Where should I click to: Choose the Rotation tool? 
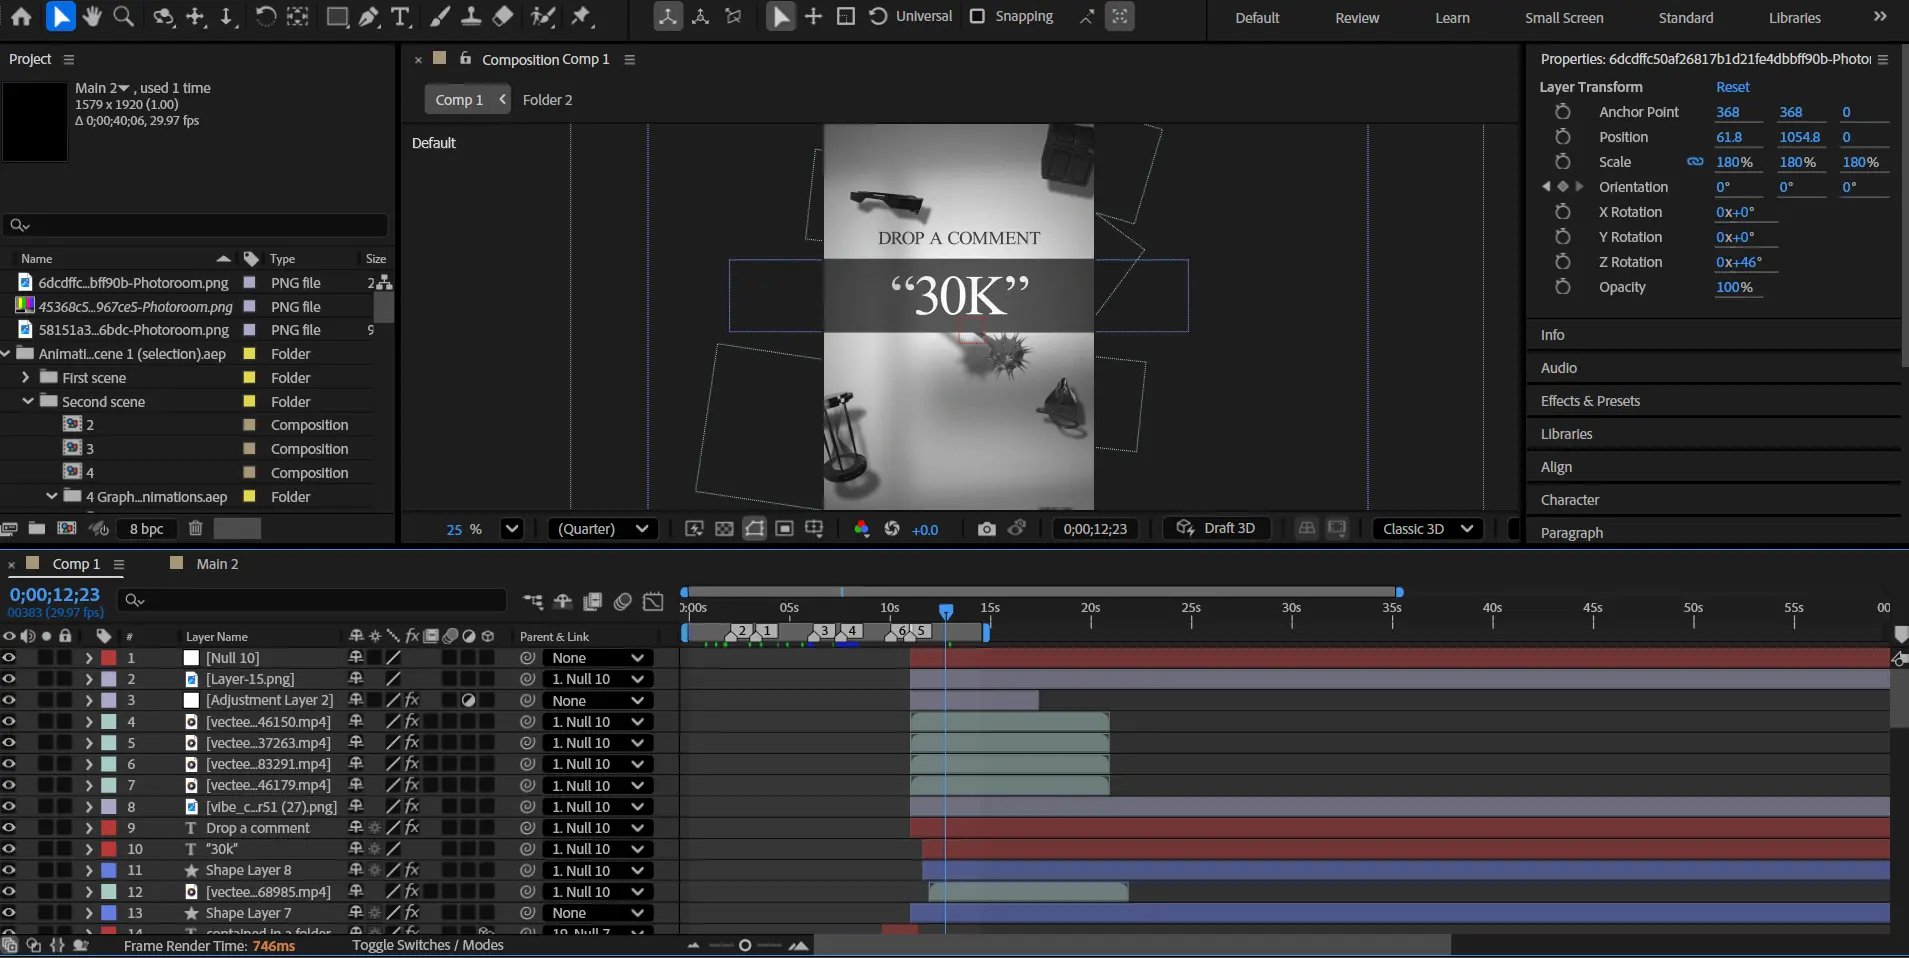tap(265, 16)
